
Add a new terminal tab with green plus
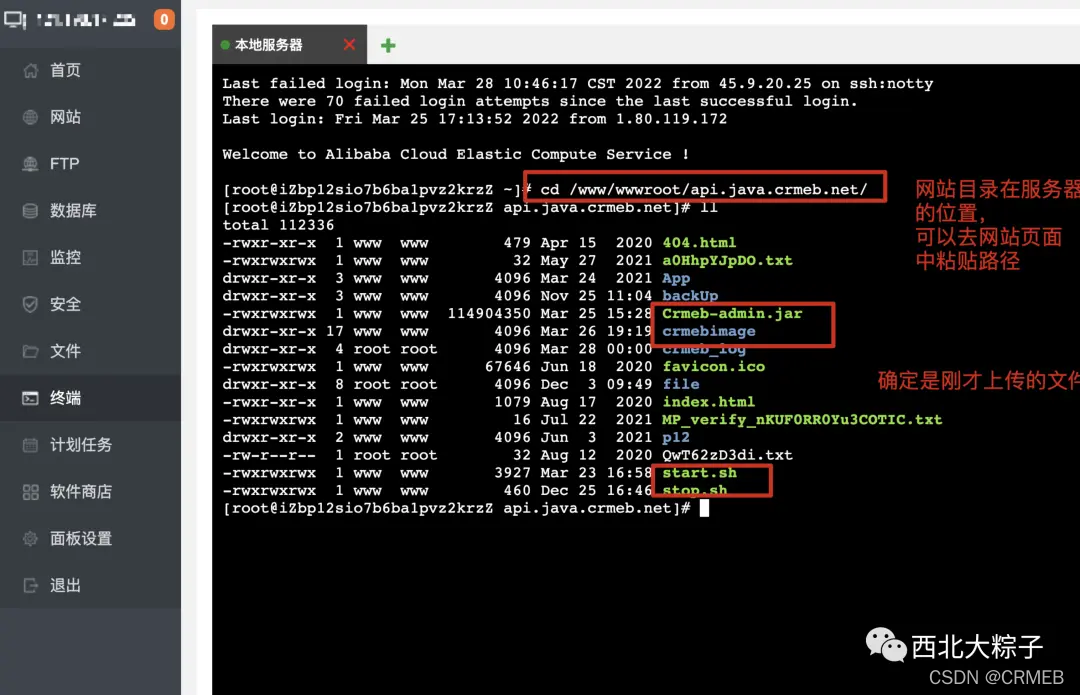pos(388,45)
